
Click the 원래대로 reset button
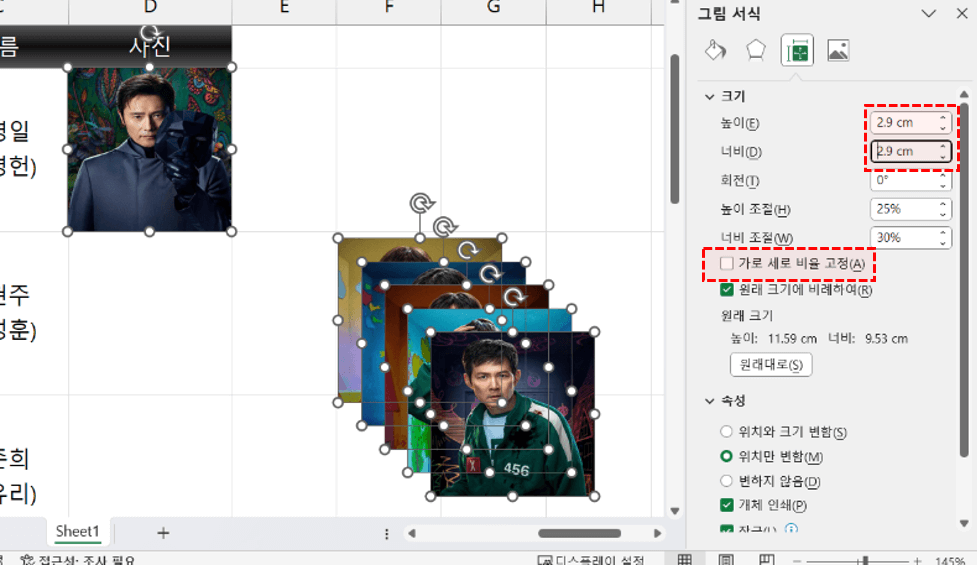tap(770, 365)
